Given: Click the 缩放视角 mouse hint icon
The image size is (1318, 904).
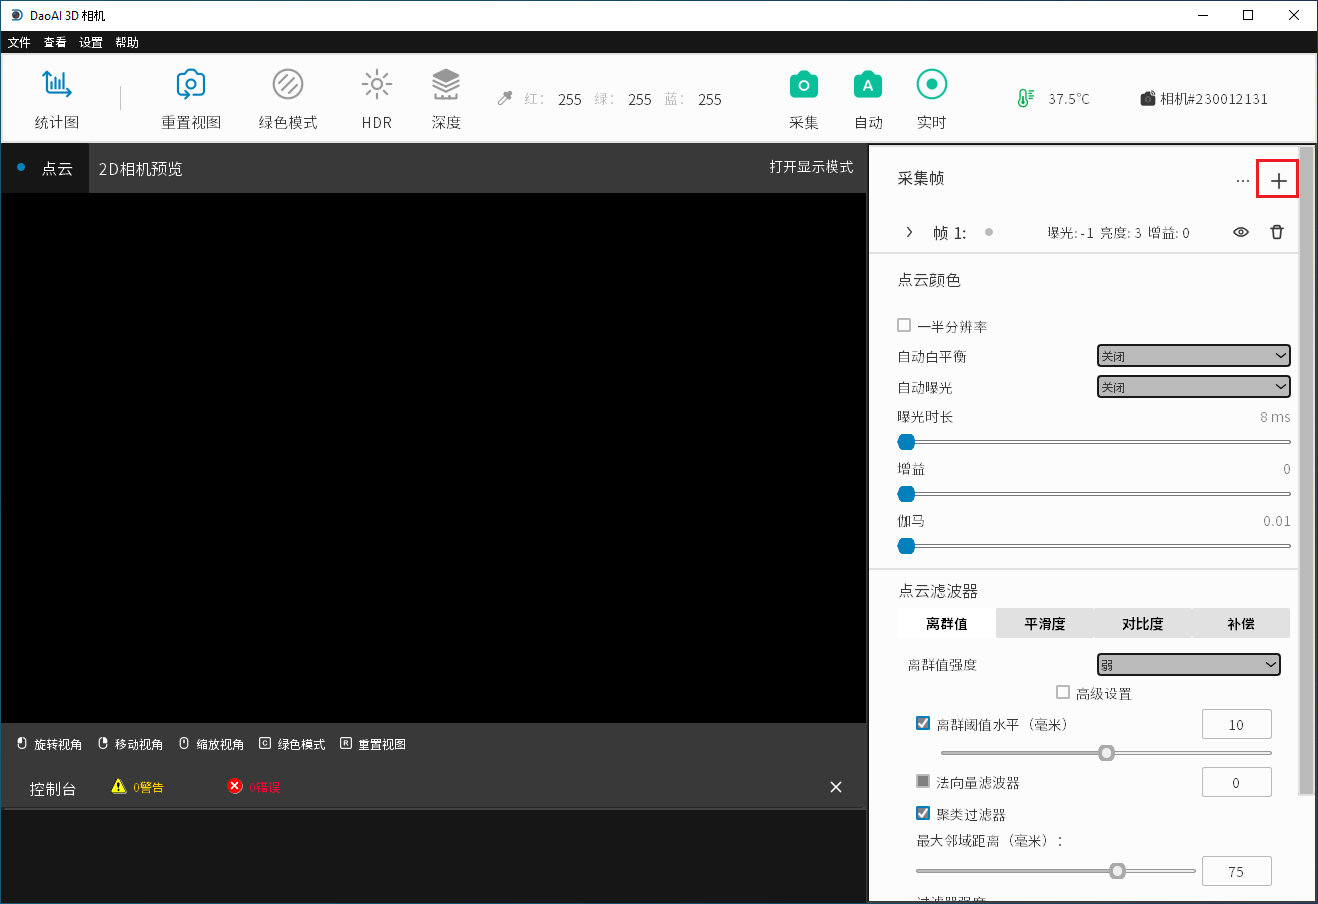Looking at the screenshot, I should [184, 744].
